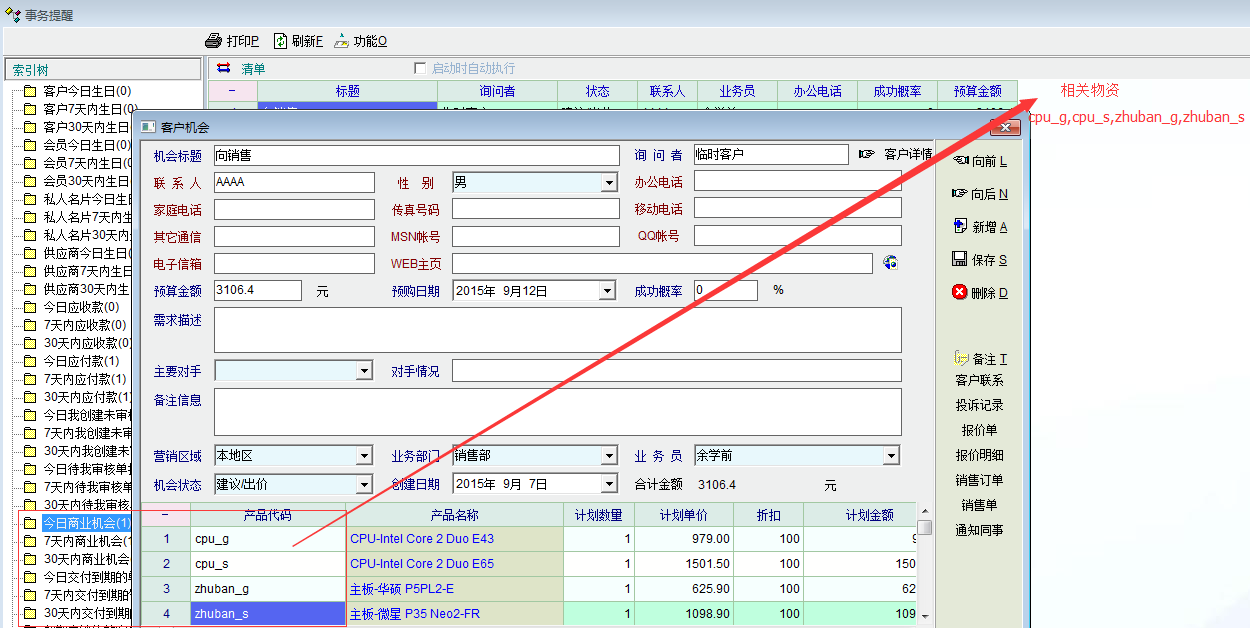The height and width of the screenshot is (628, 1250).
Task: Click the 产品代码 column header
Action: 268,515
